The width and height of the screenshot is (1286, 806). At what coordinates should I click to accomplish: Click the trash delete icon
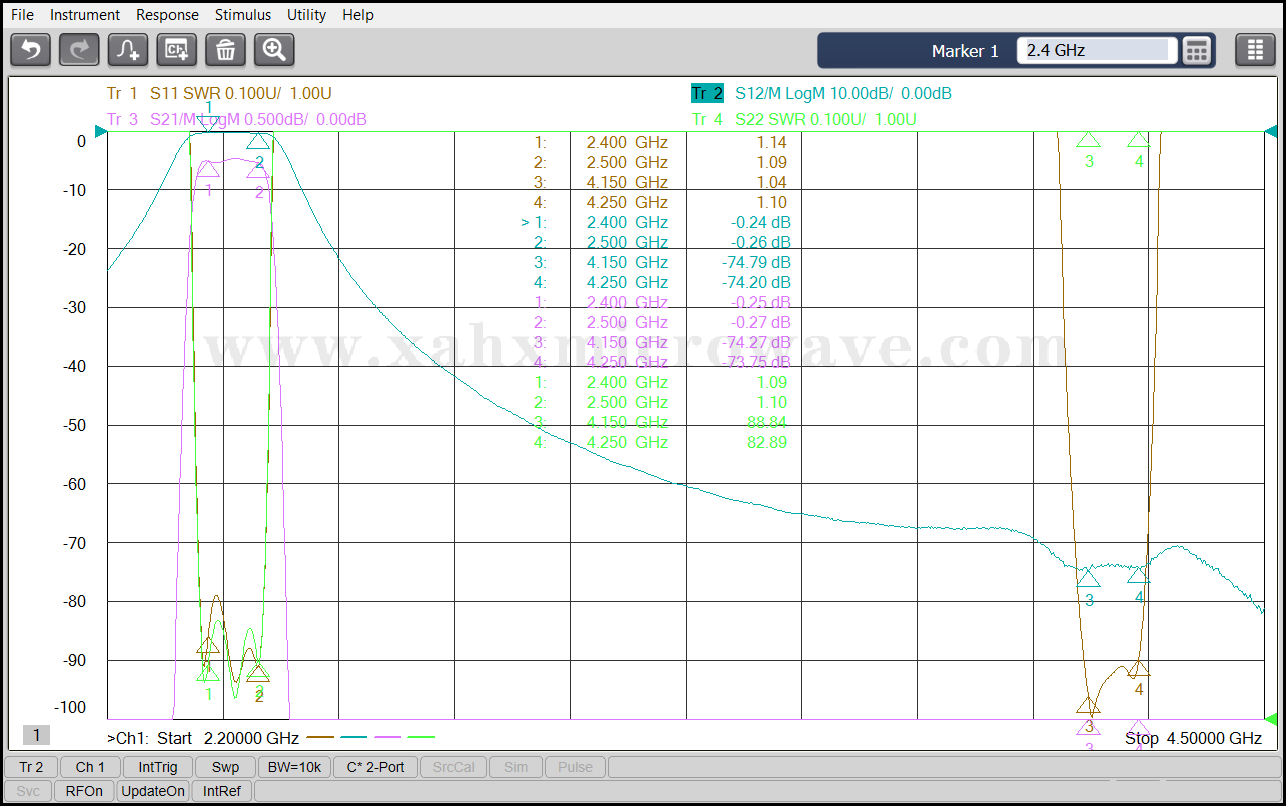pos(225,49)
